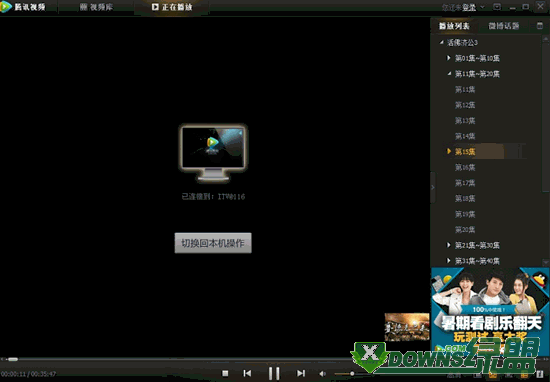
Task: Open the login dropdown arrow
Action: click(x=482, y=7)
